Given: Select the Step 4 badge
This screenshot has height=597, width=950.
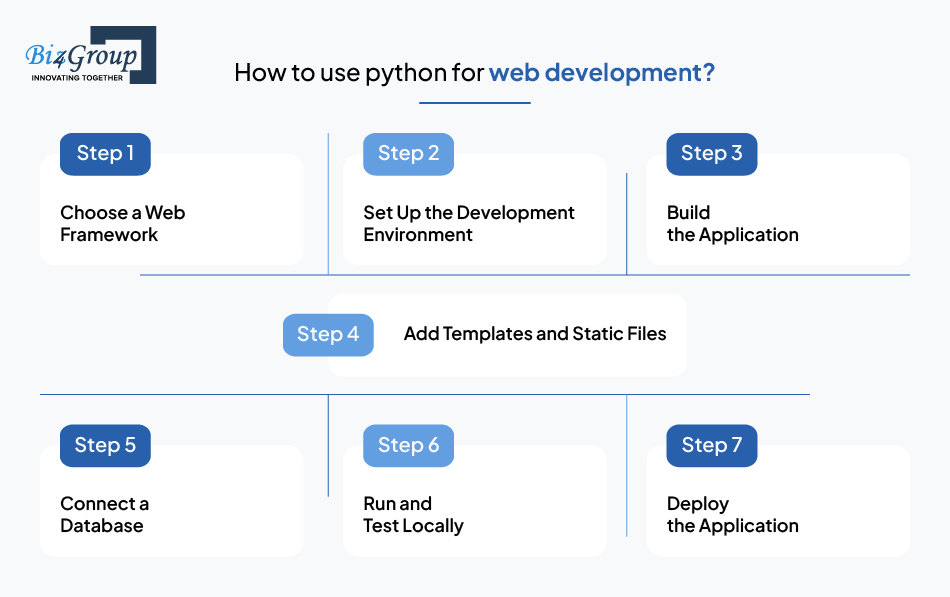Looking at the screenshot, I should pyautogui.click(x=328, y=335).
